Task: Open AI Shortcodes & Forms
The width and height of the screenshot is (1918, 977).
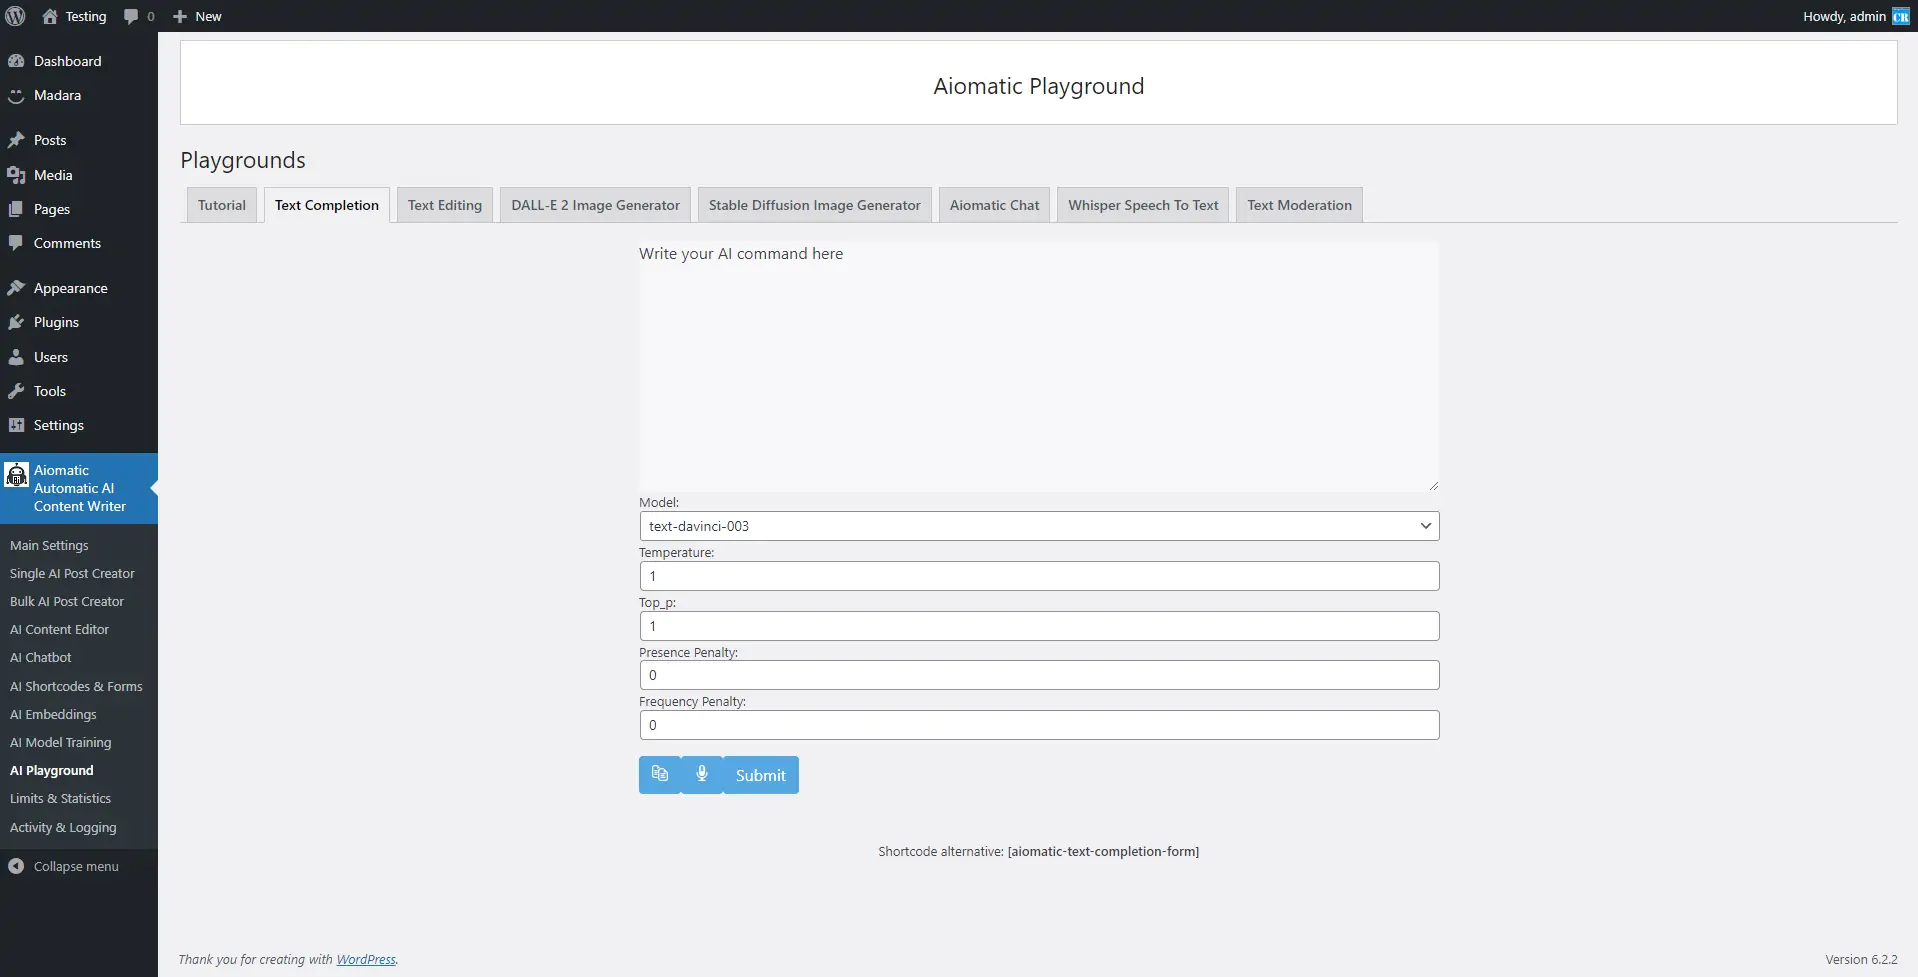Action: [x=76, y=686]
